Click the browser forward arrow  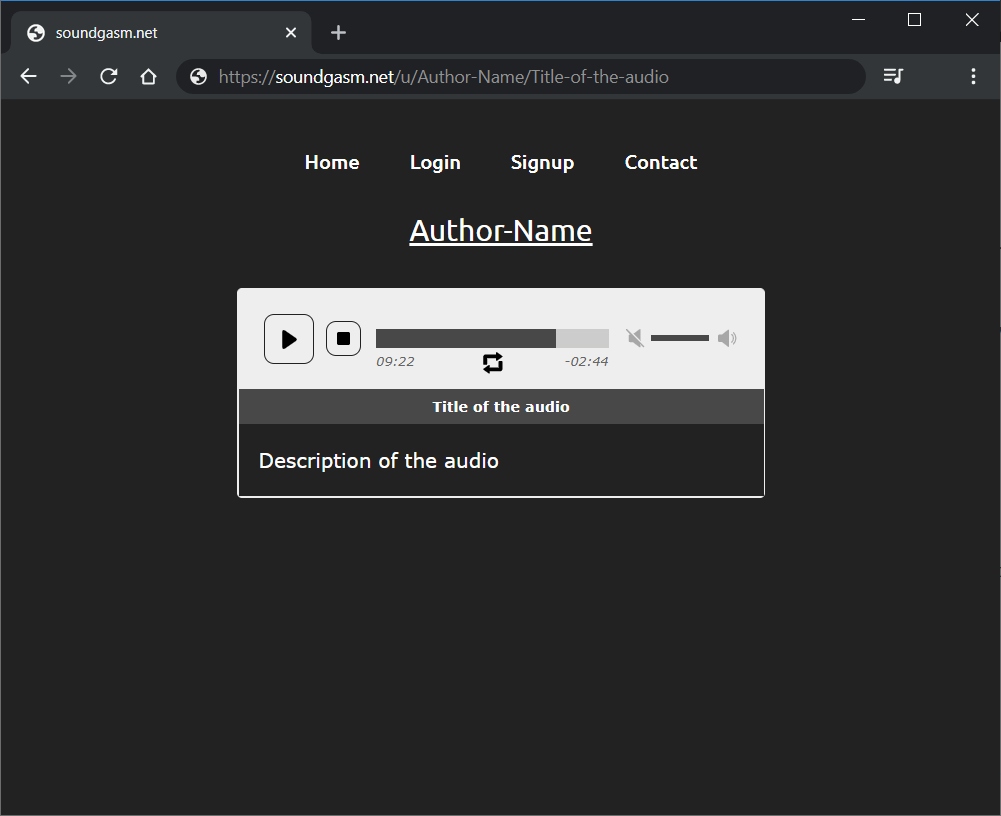click(x=68, y=77)
